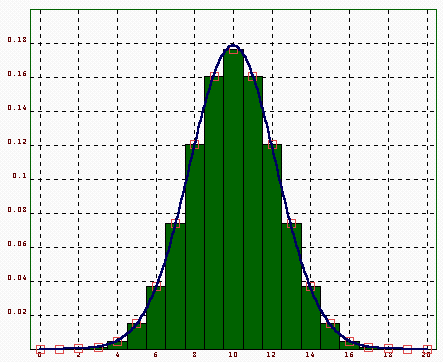443x362 pixels.
Task: Select the red marker at x=8
Action: click(194, 144)
